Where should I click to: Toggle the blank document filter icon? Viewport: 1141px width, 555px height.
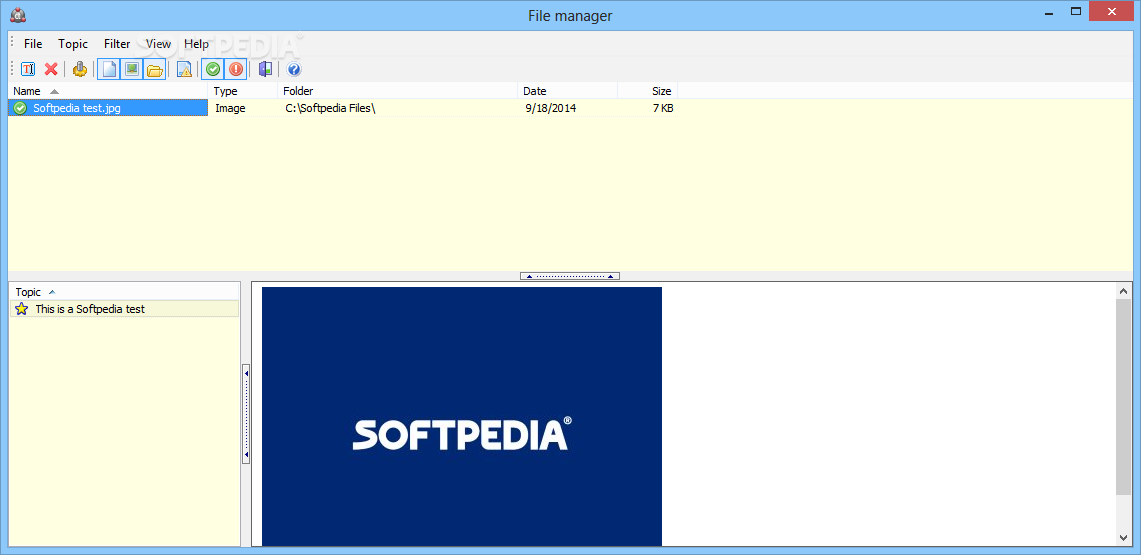click(x=108, y=69)
